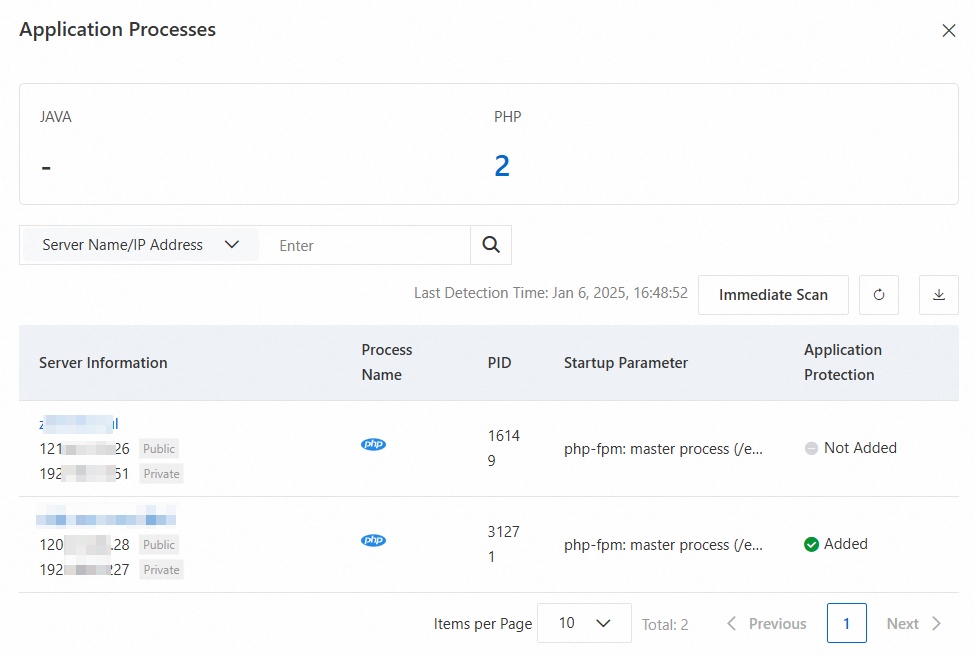This screenshot has height=657, width=975.
Task: Click Process Name column header
Action: click(387, 362)
